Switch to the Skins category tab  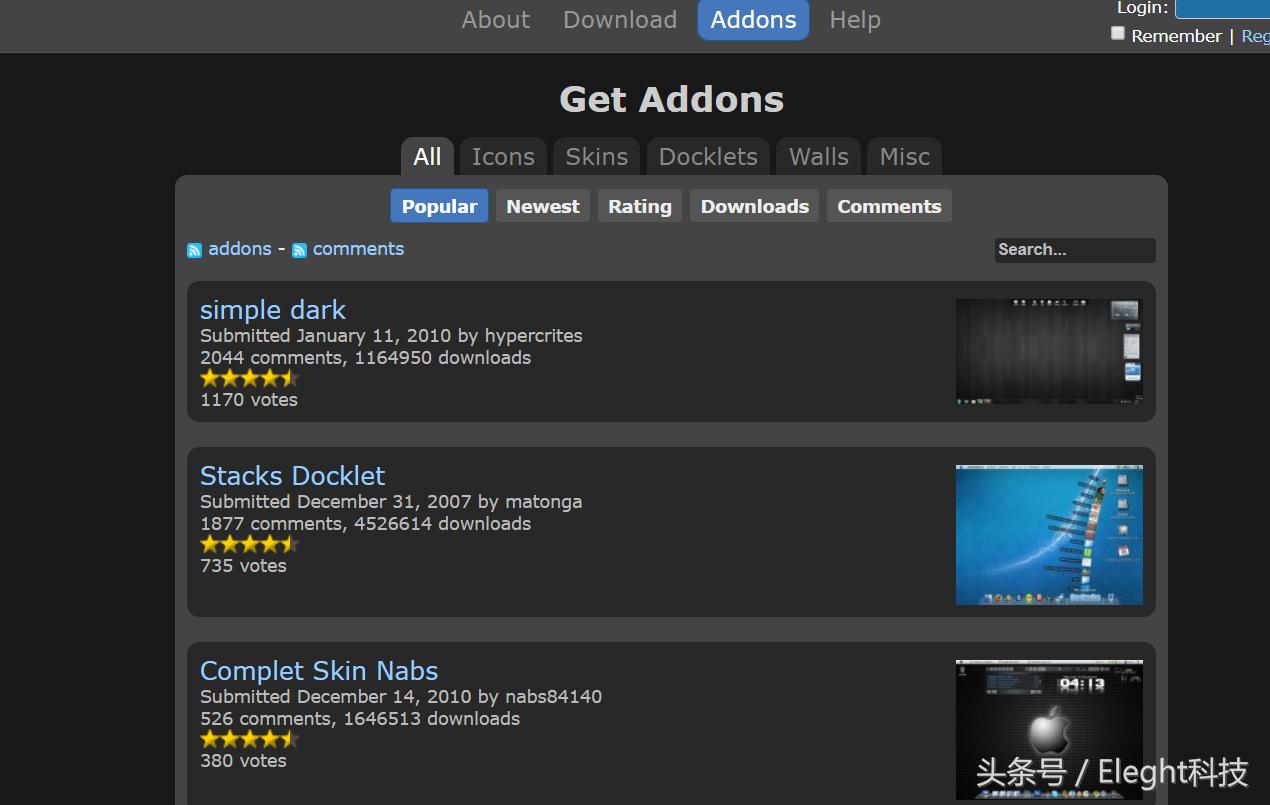tap(597, 157)
